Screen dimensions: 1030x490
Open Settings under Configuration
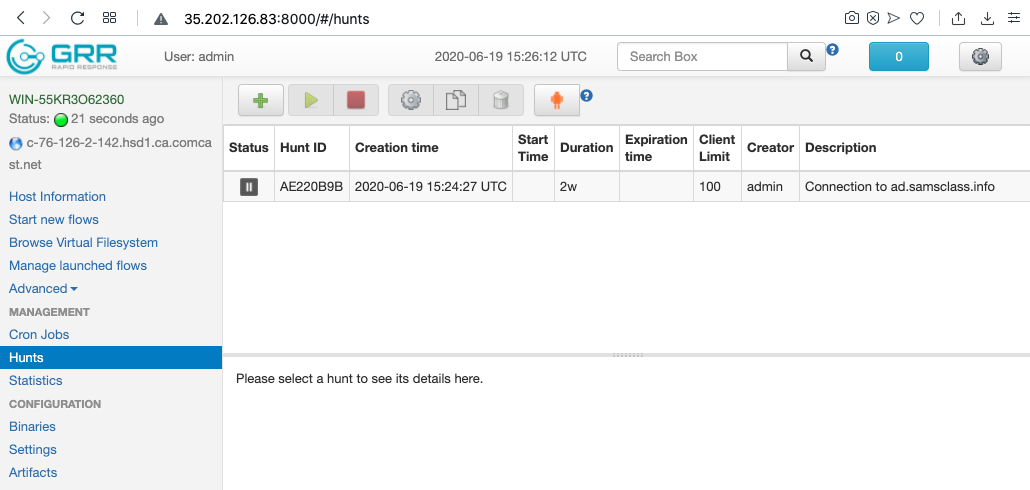[33, 449]
